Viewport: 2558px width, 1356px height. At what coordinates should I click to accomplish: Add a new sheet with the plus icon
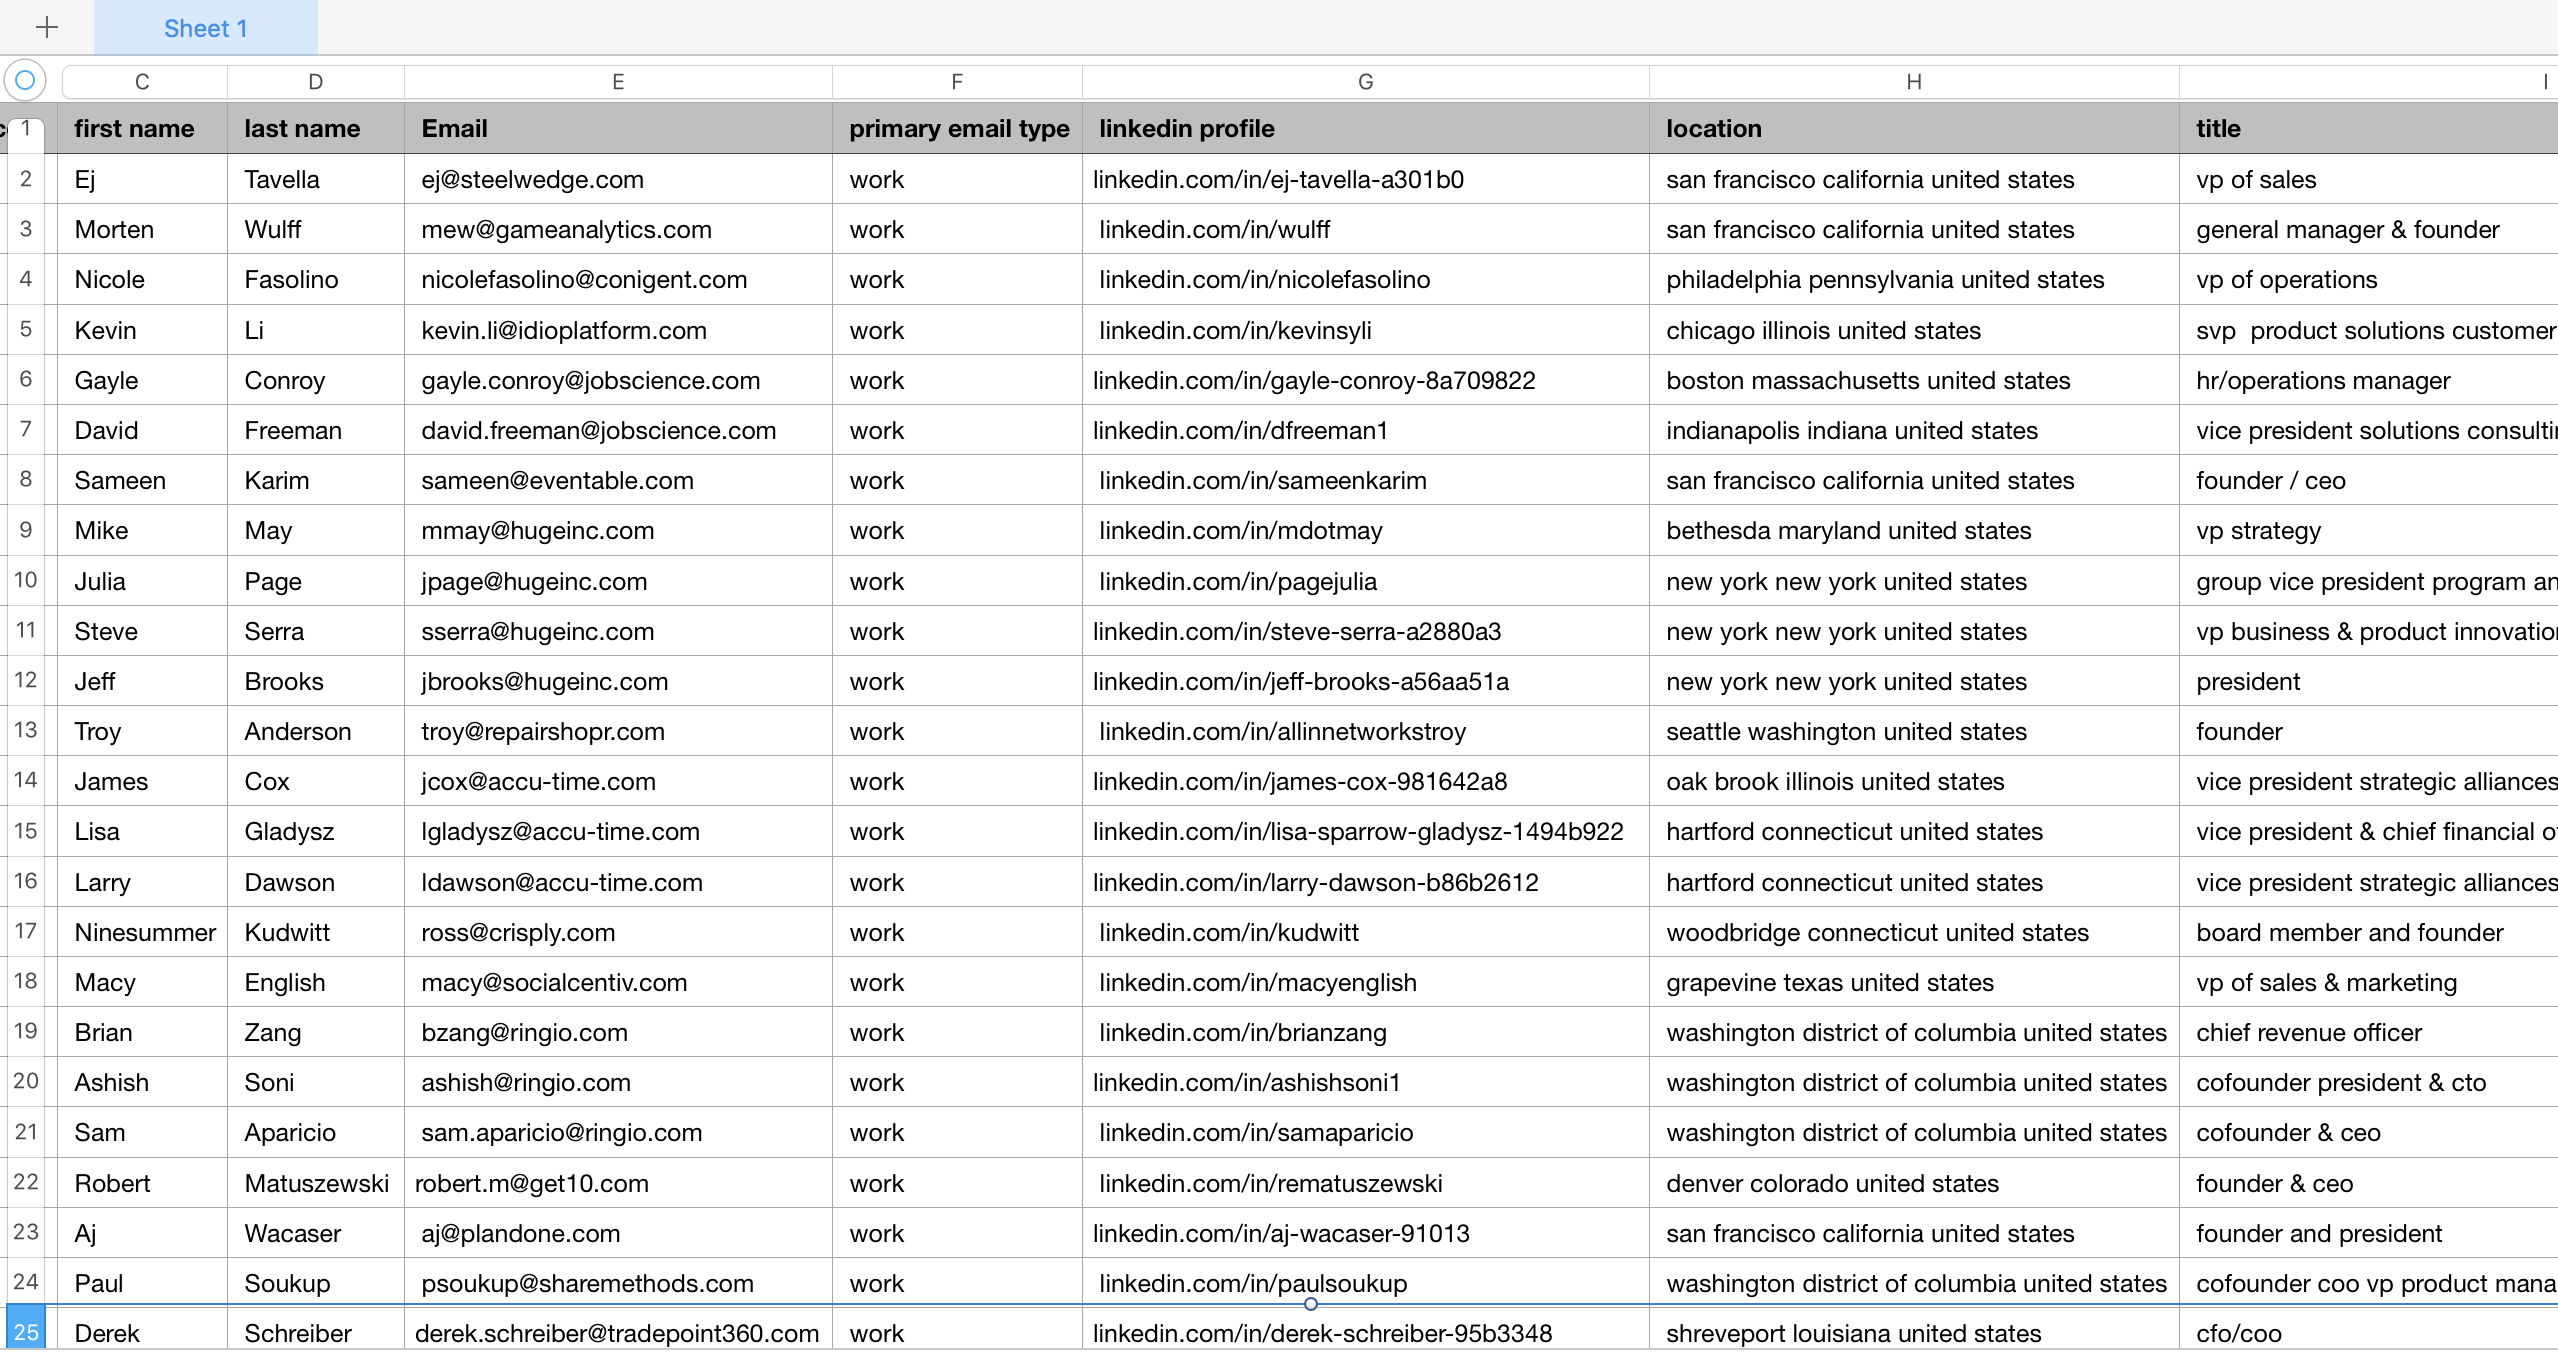47,27
